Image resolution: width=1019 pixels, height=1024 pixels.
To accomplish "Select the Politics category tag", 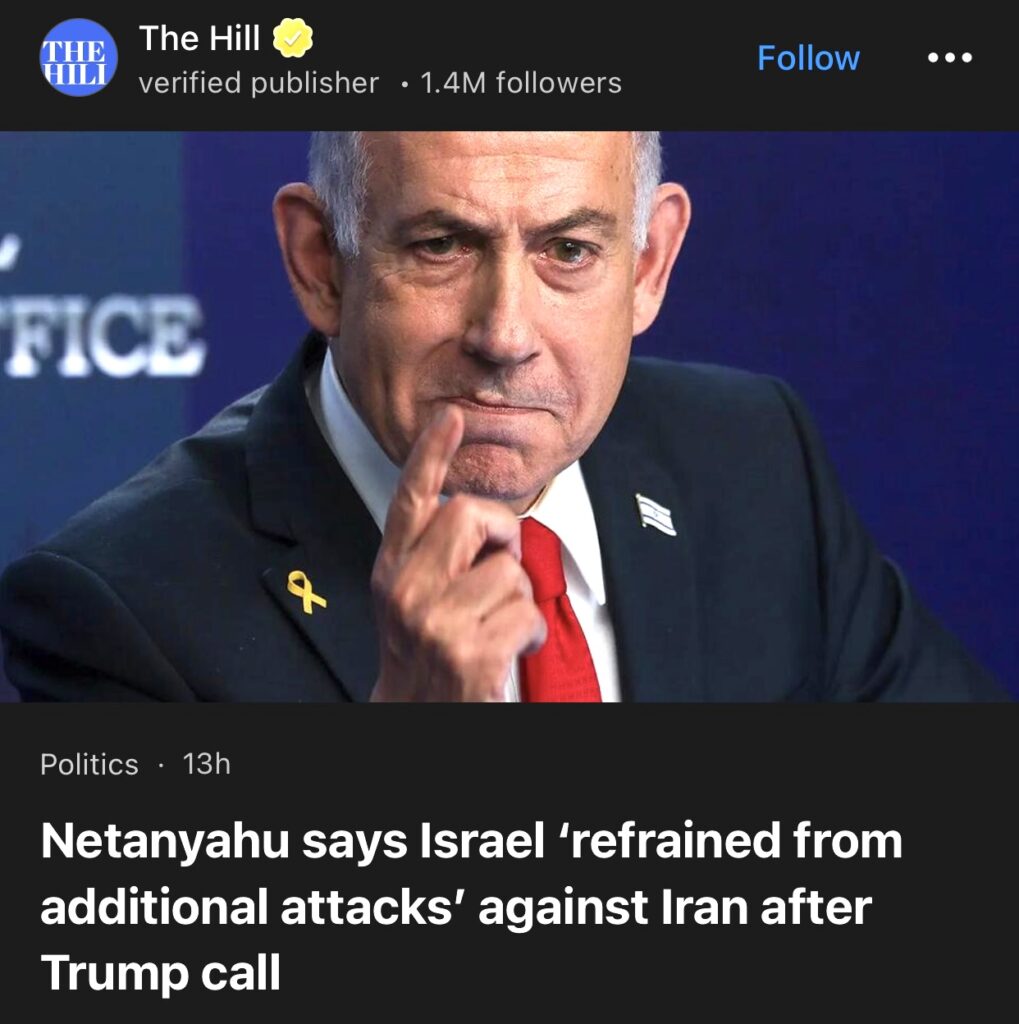I will [x=89, y=764].
